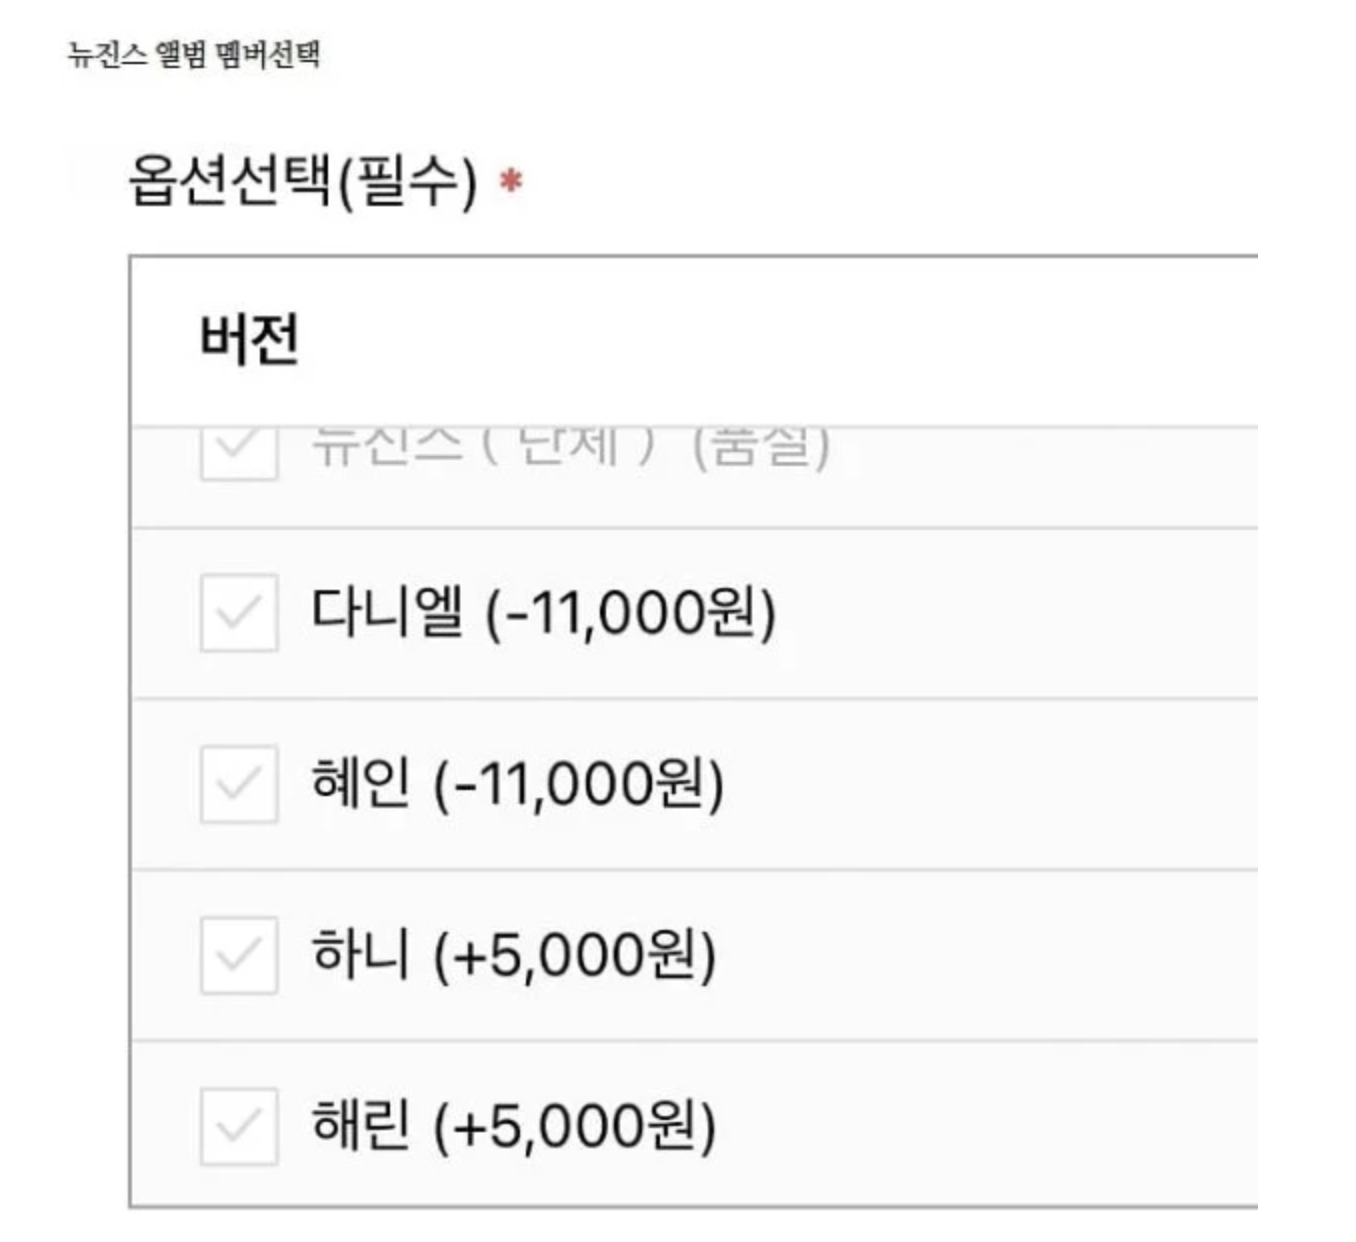
Task: Enable the 해린 version checkbox
Action: pyautogui.click(x=238, y=1126)
